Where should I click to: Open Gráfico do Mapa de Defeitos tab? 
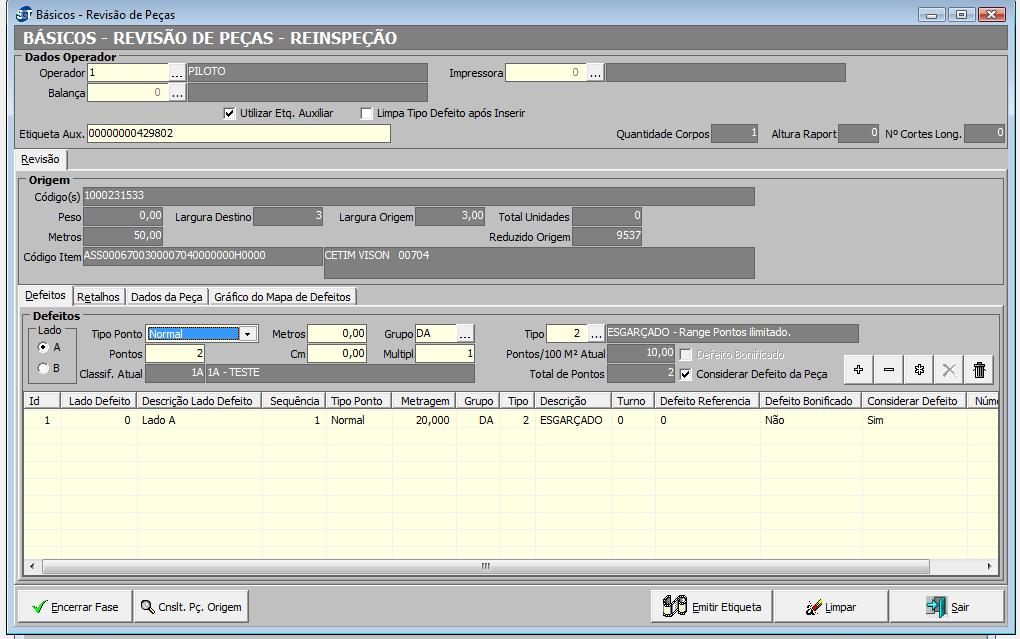pyautogui.click(x=283, y=297)
